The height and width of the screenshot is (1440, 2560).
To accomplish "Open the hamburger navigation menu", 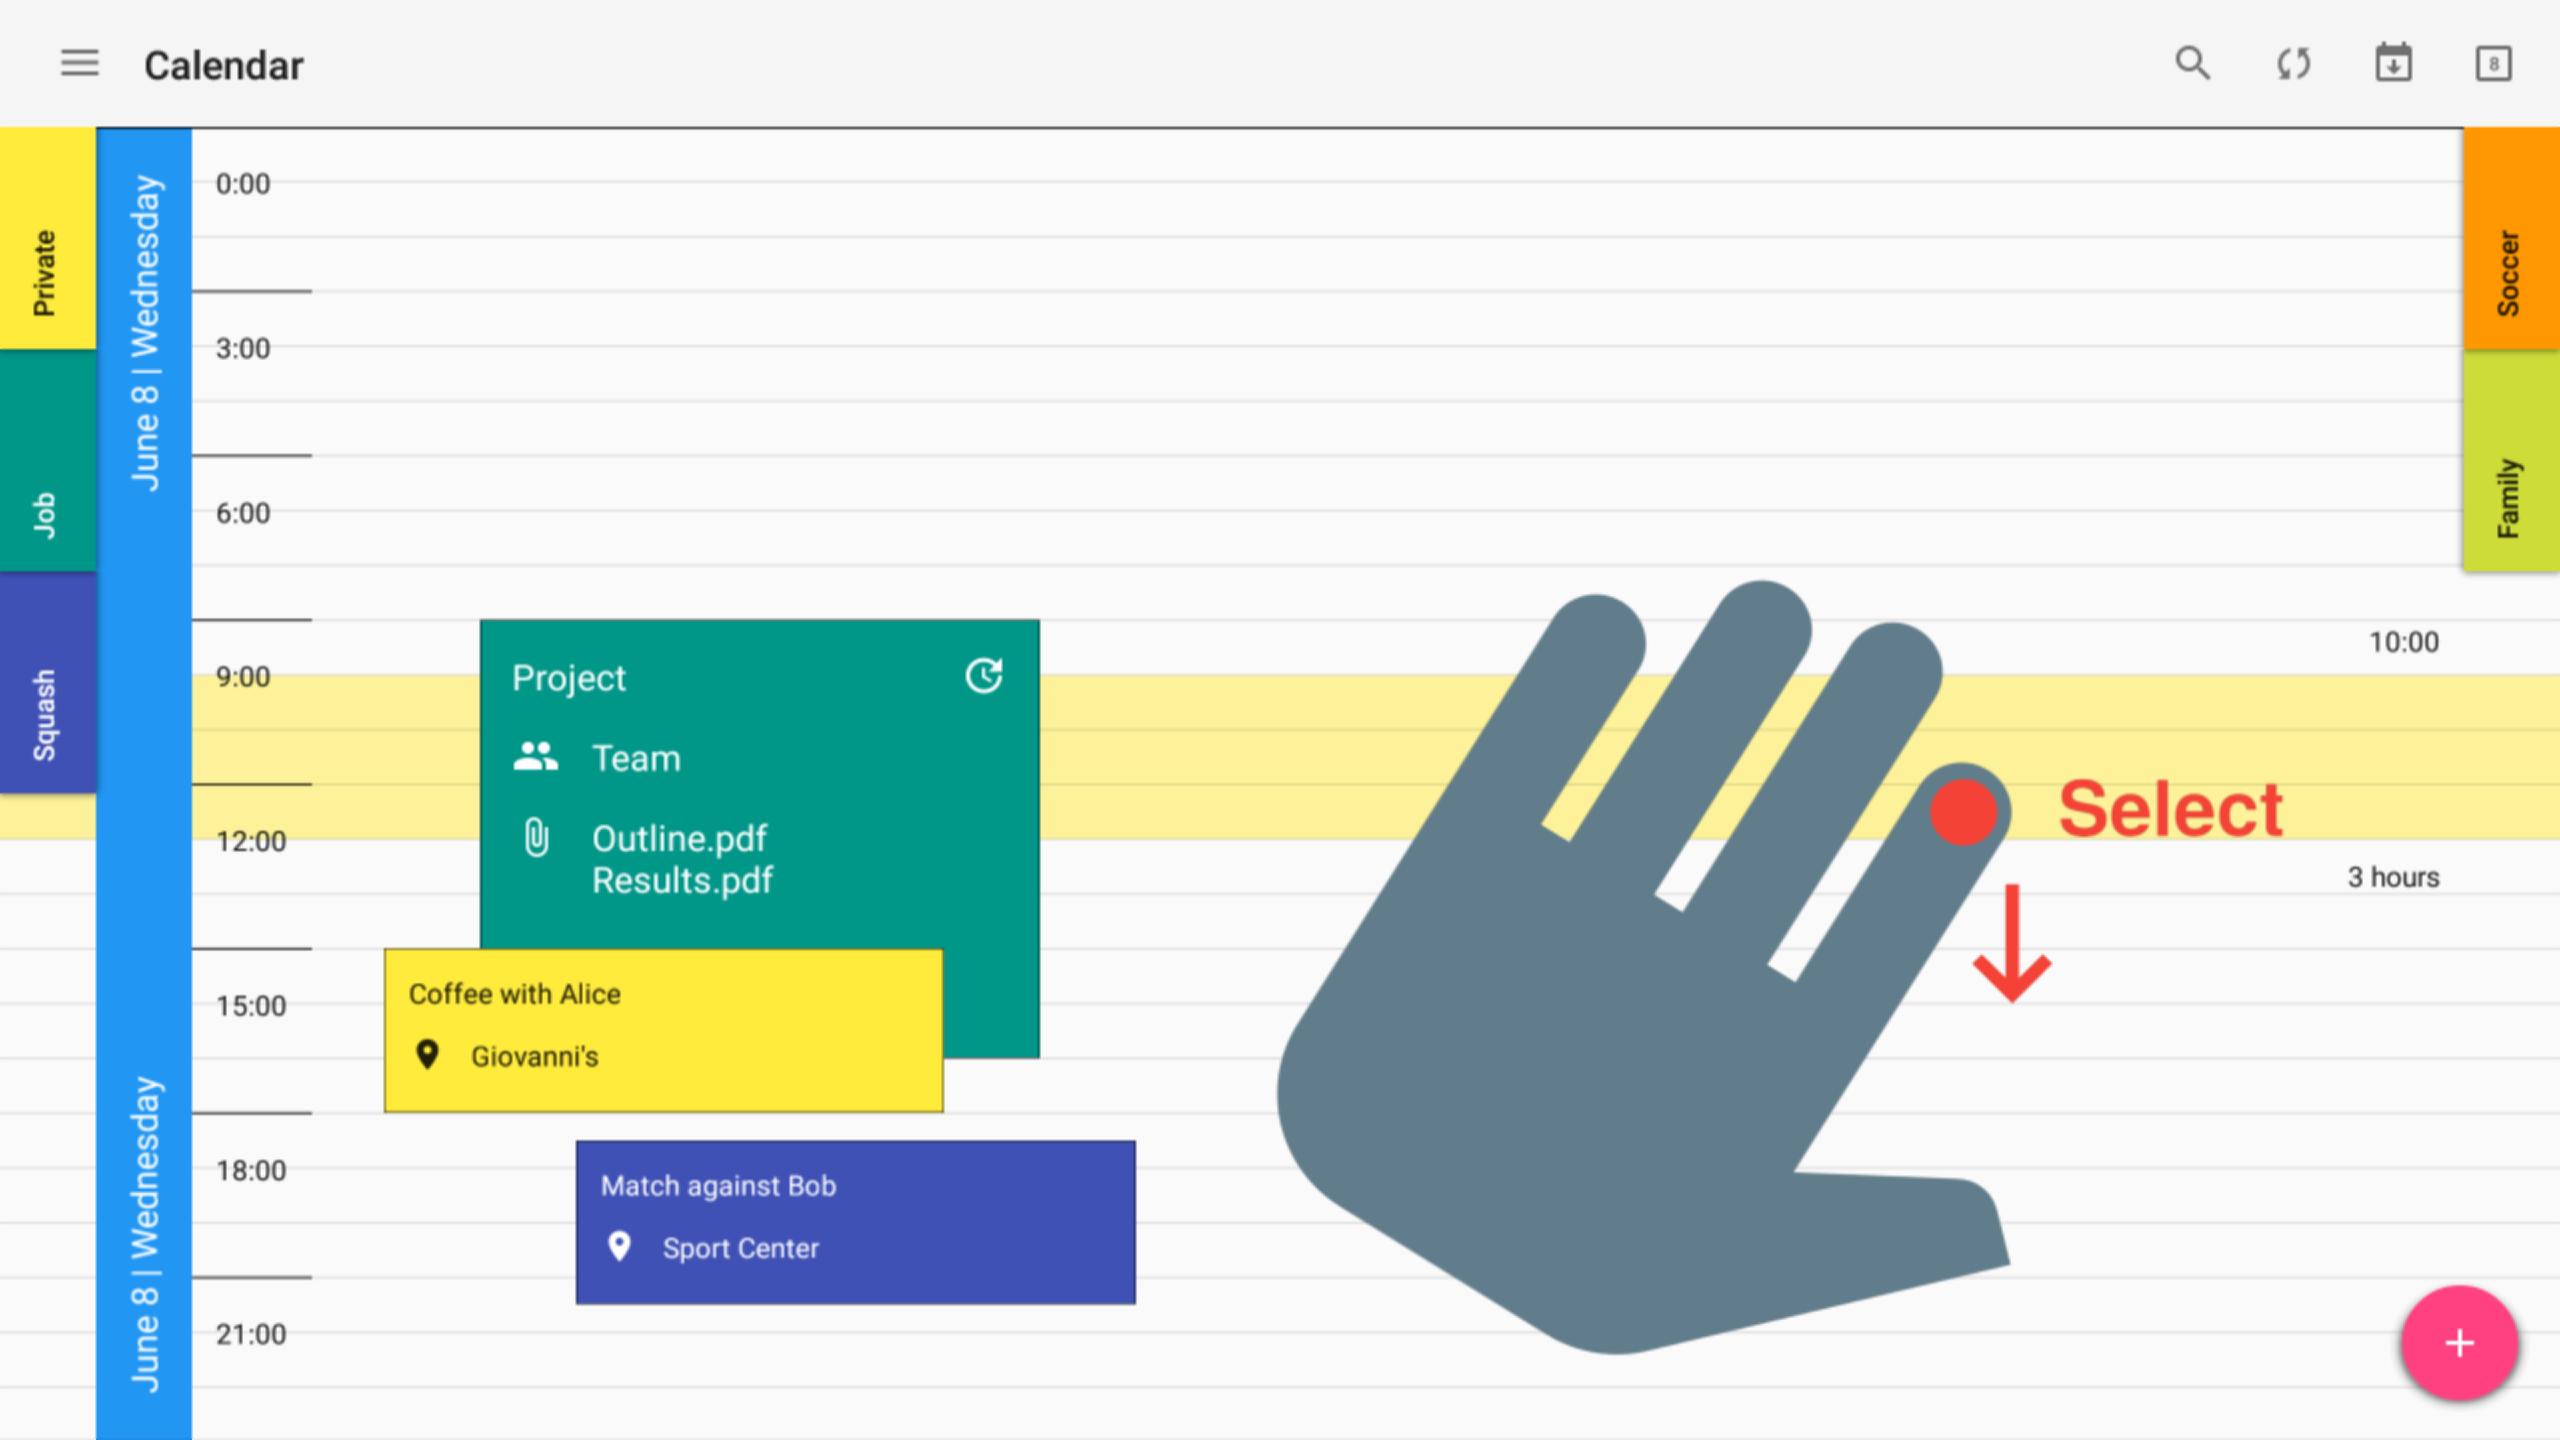I will click(x=79, y=64).
